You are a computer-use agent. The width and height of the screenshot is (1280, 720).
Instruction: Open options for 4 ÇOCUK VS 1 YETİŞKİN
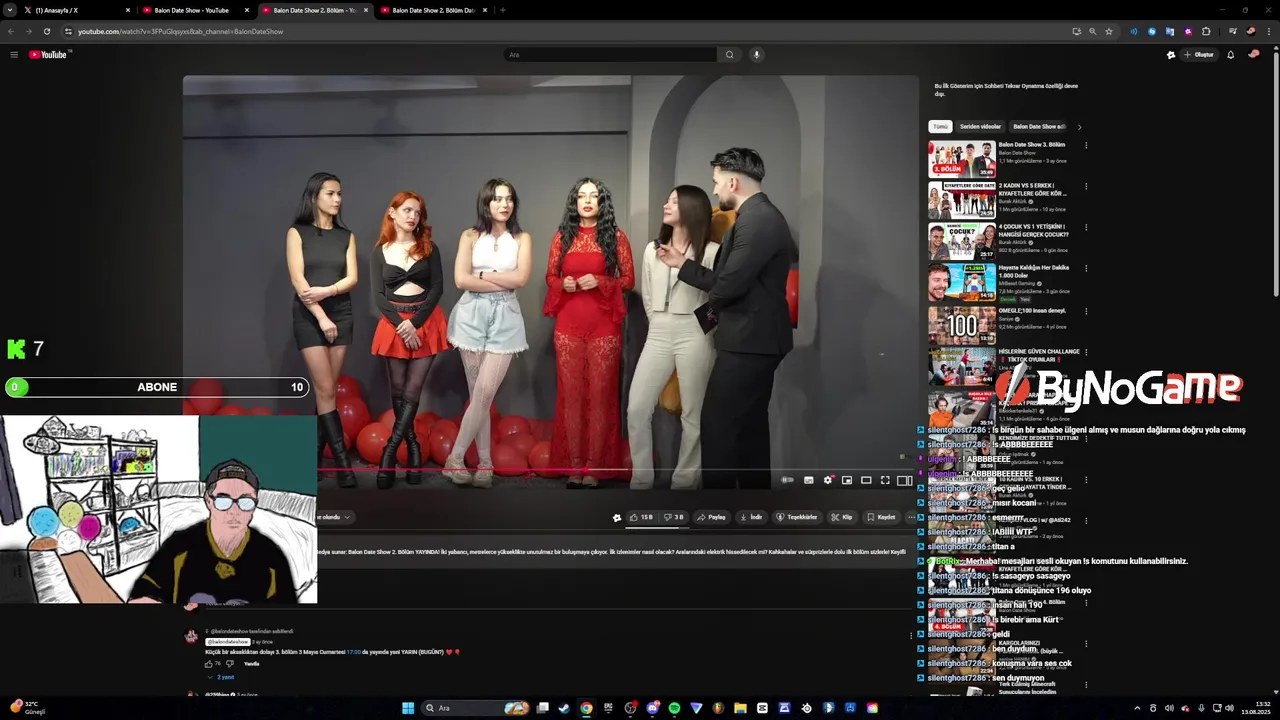coord(1086,227)
